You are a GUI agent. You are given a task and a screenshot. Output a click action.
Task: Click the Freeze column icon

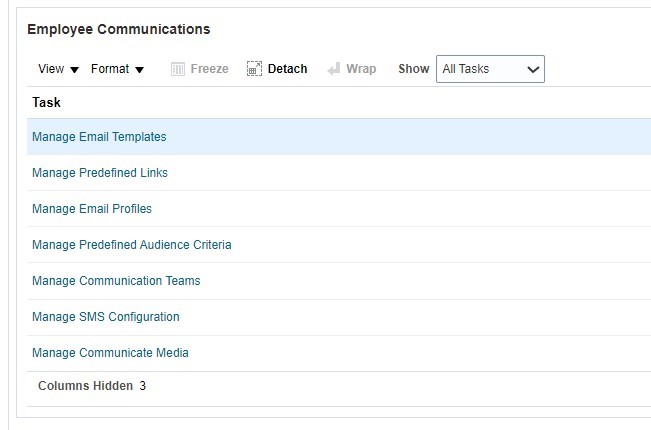click(178, 69)
